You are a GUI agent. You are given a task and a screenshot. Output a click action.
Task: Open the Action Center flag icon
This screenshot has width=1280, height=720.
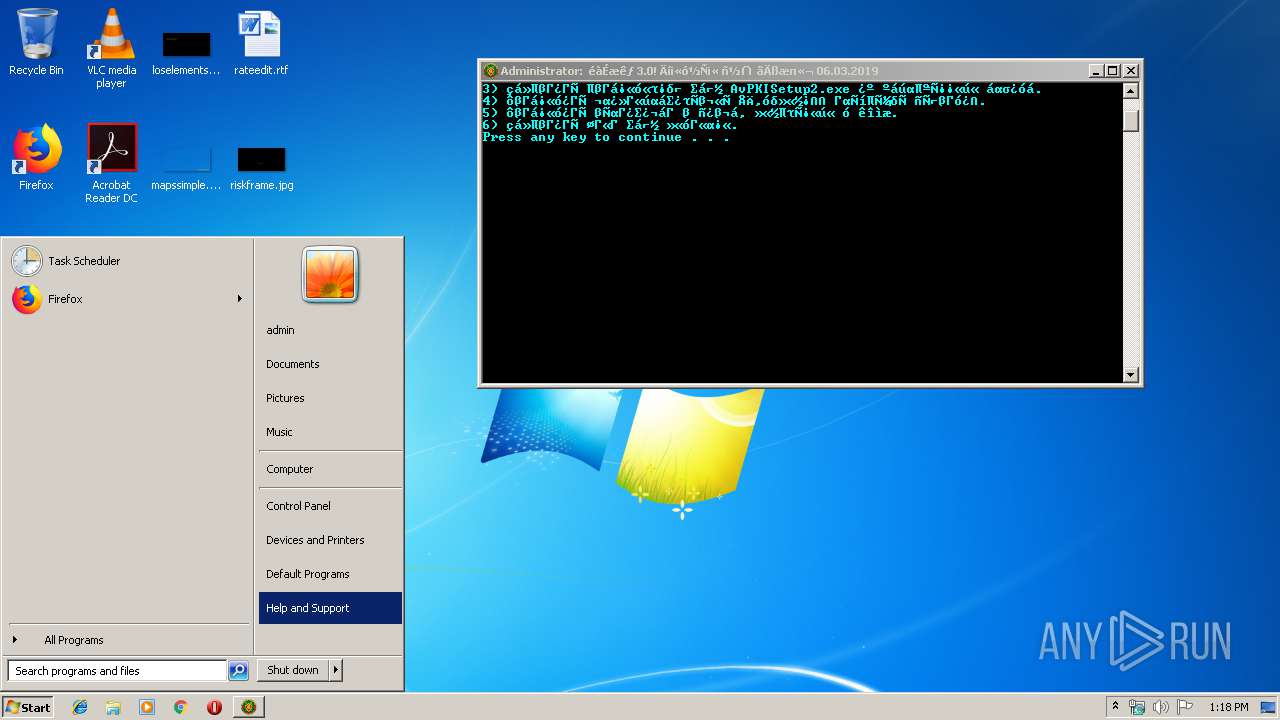pyautogui.click(x=1185, y=707)
